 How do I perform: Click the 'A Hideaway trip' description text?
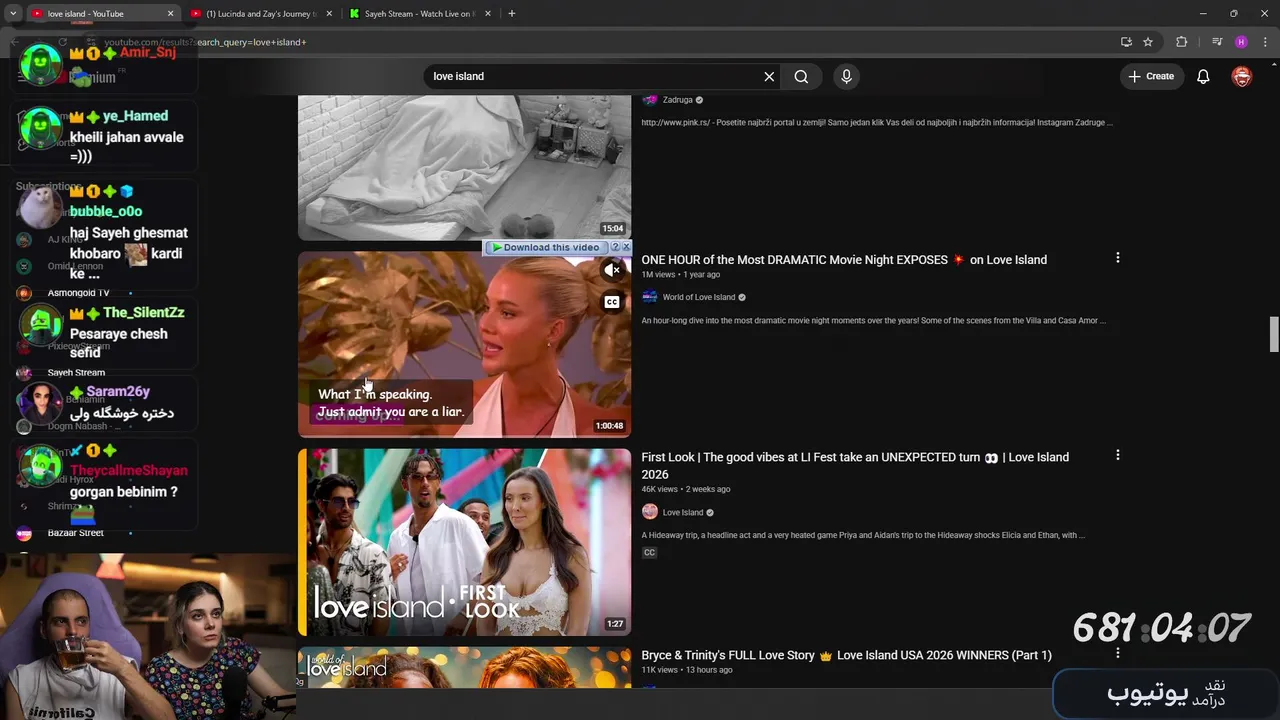tap(863, 535)
